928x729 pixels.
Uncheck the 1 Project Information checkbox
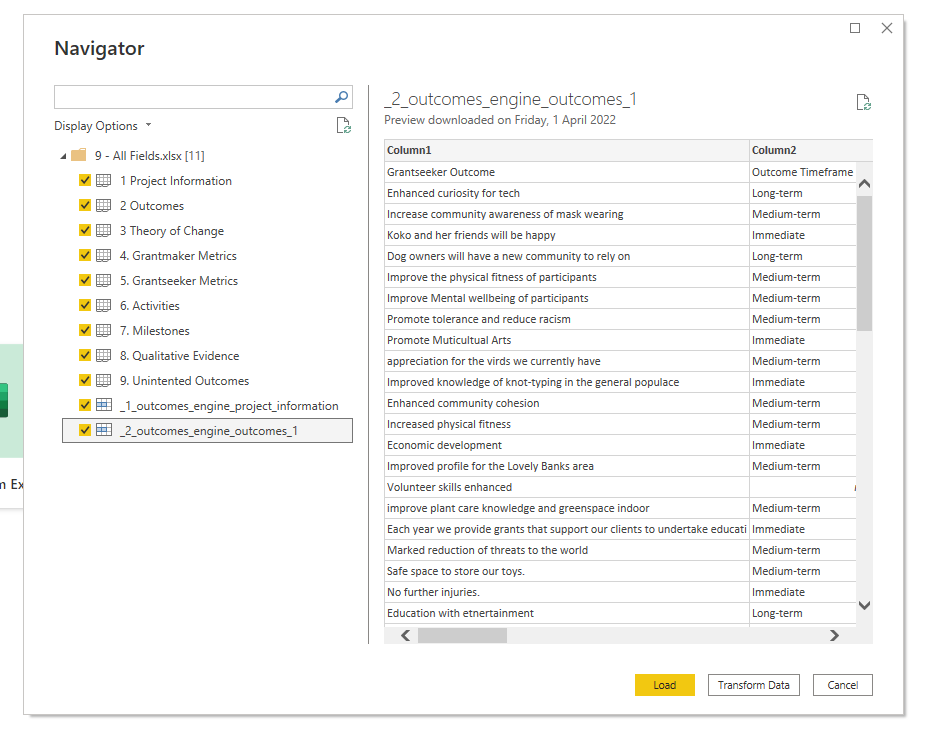[85, 181]
